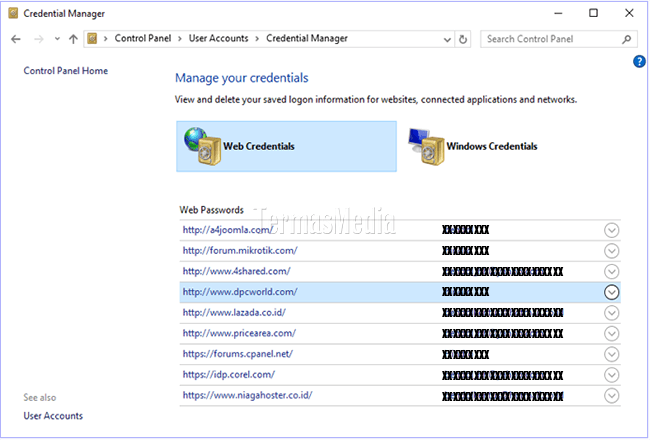
Task: Close the Credential Manager window
Action: coord(629,13)
